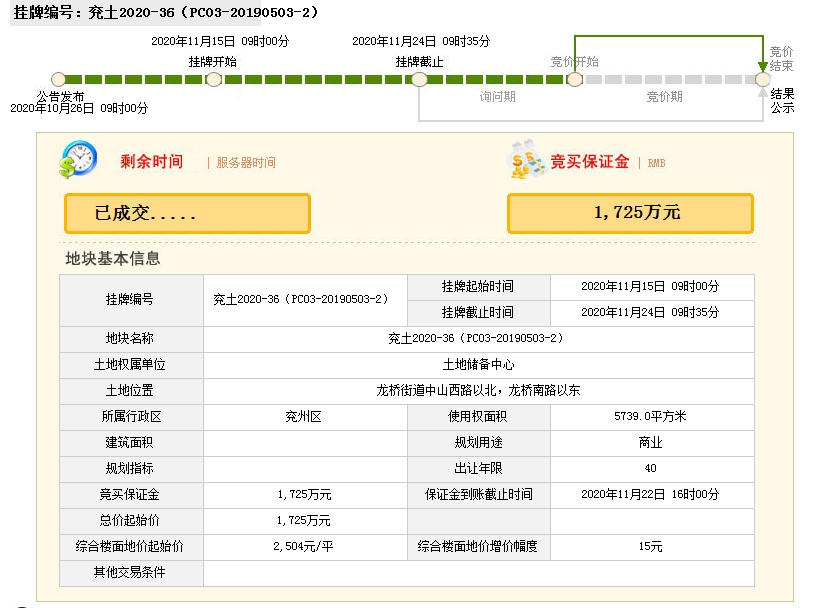
Task: Select the 竞价开始 timeline node
Action: pos(575,78)
